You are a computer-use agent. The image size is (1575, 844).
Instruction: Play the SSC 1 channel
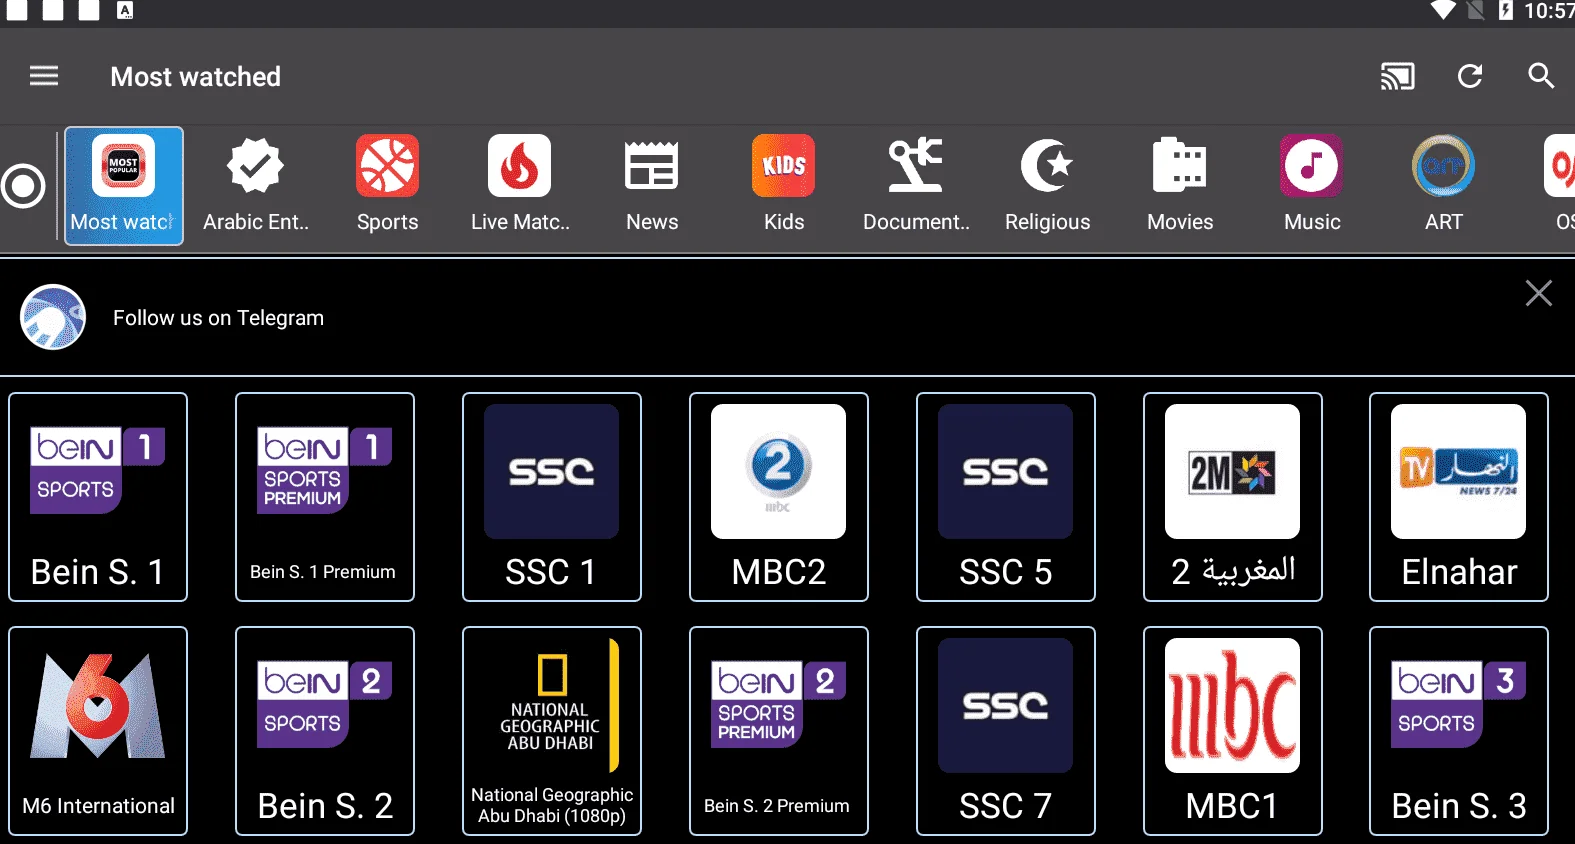(x=552, y=497)
